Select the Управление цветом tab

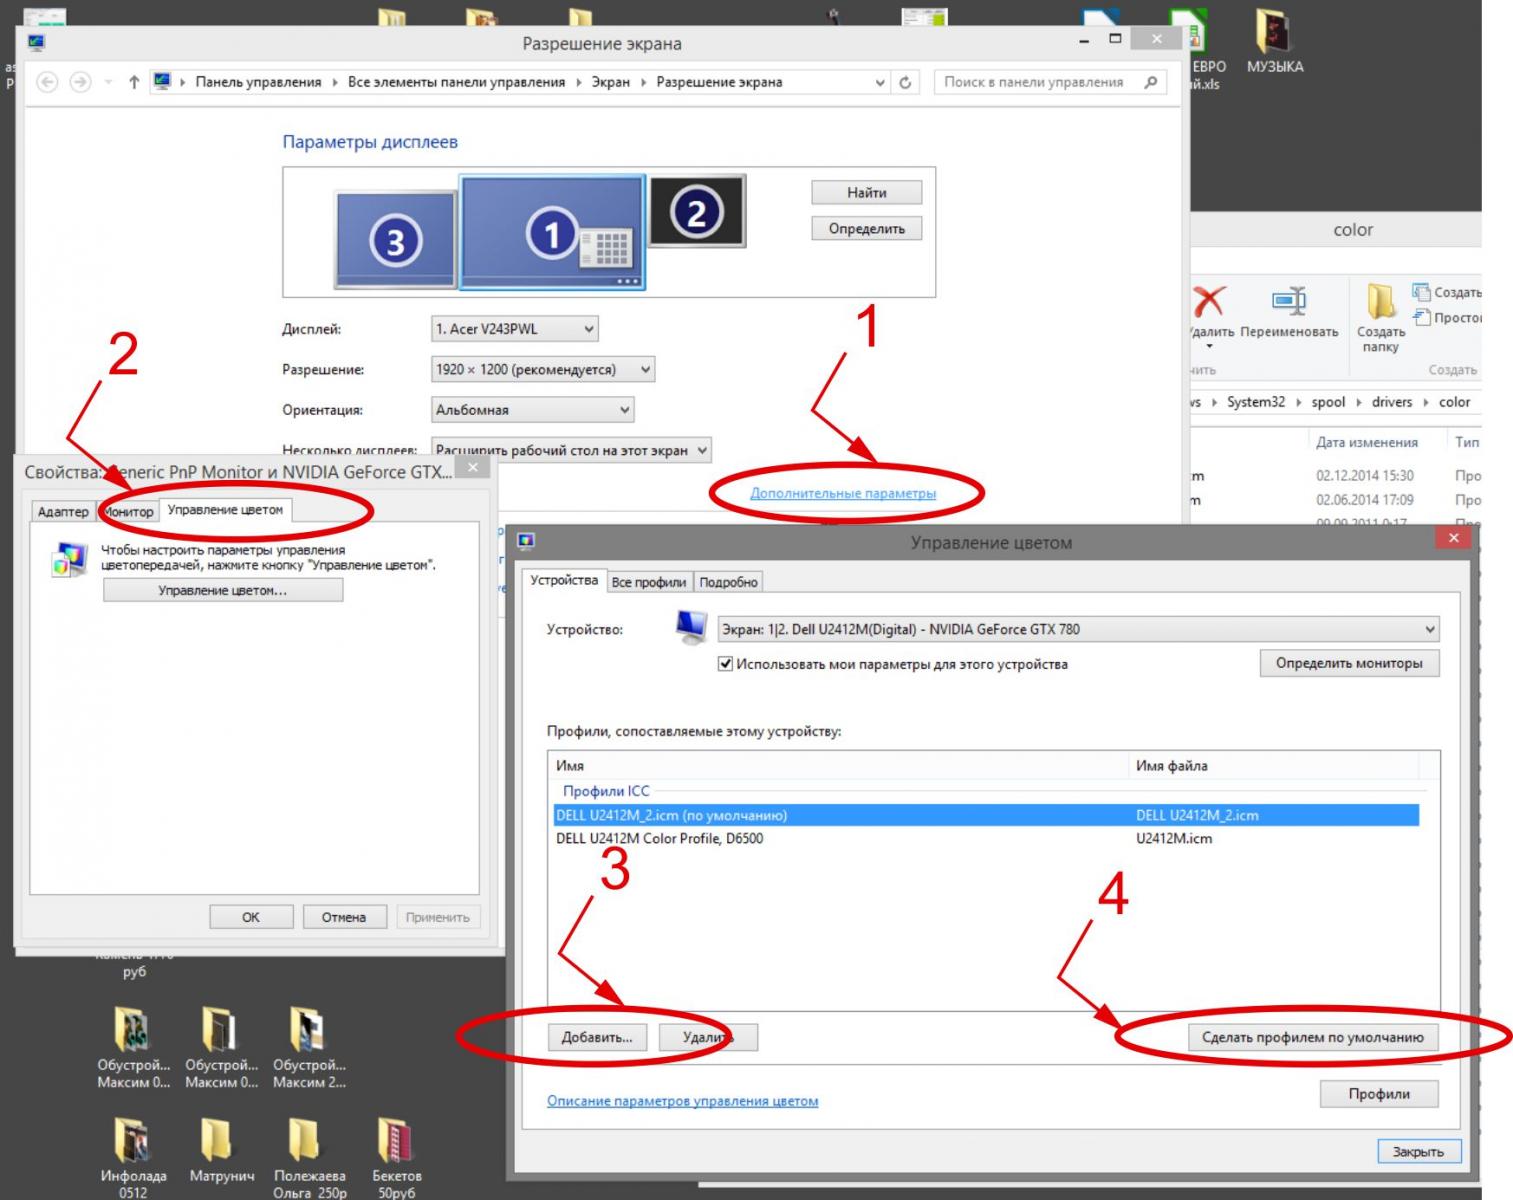point(225,510)
